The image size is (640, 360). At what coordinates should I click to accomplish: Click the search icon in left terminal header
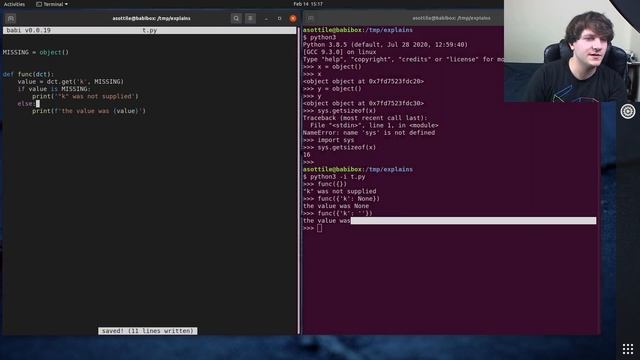pos(236,18)
